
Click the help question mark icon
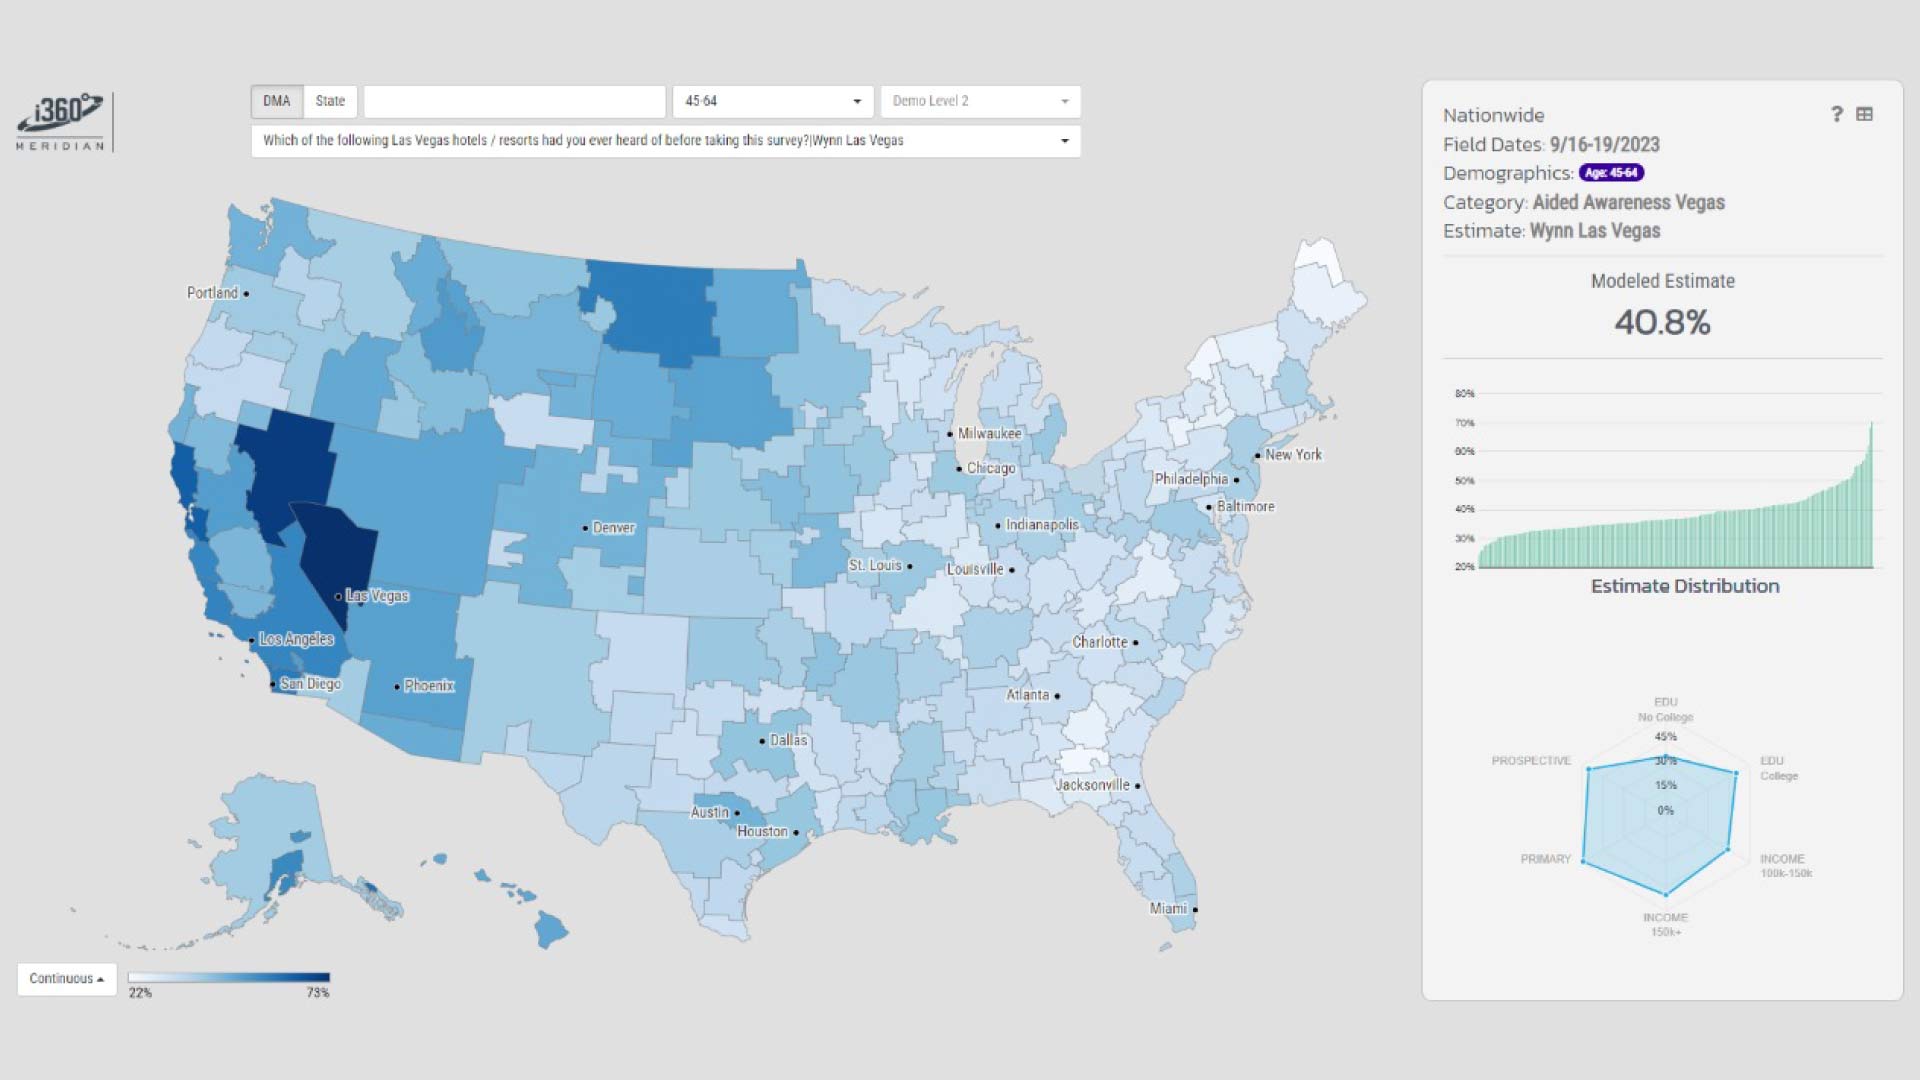point(1836,114)
